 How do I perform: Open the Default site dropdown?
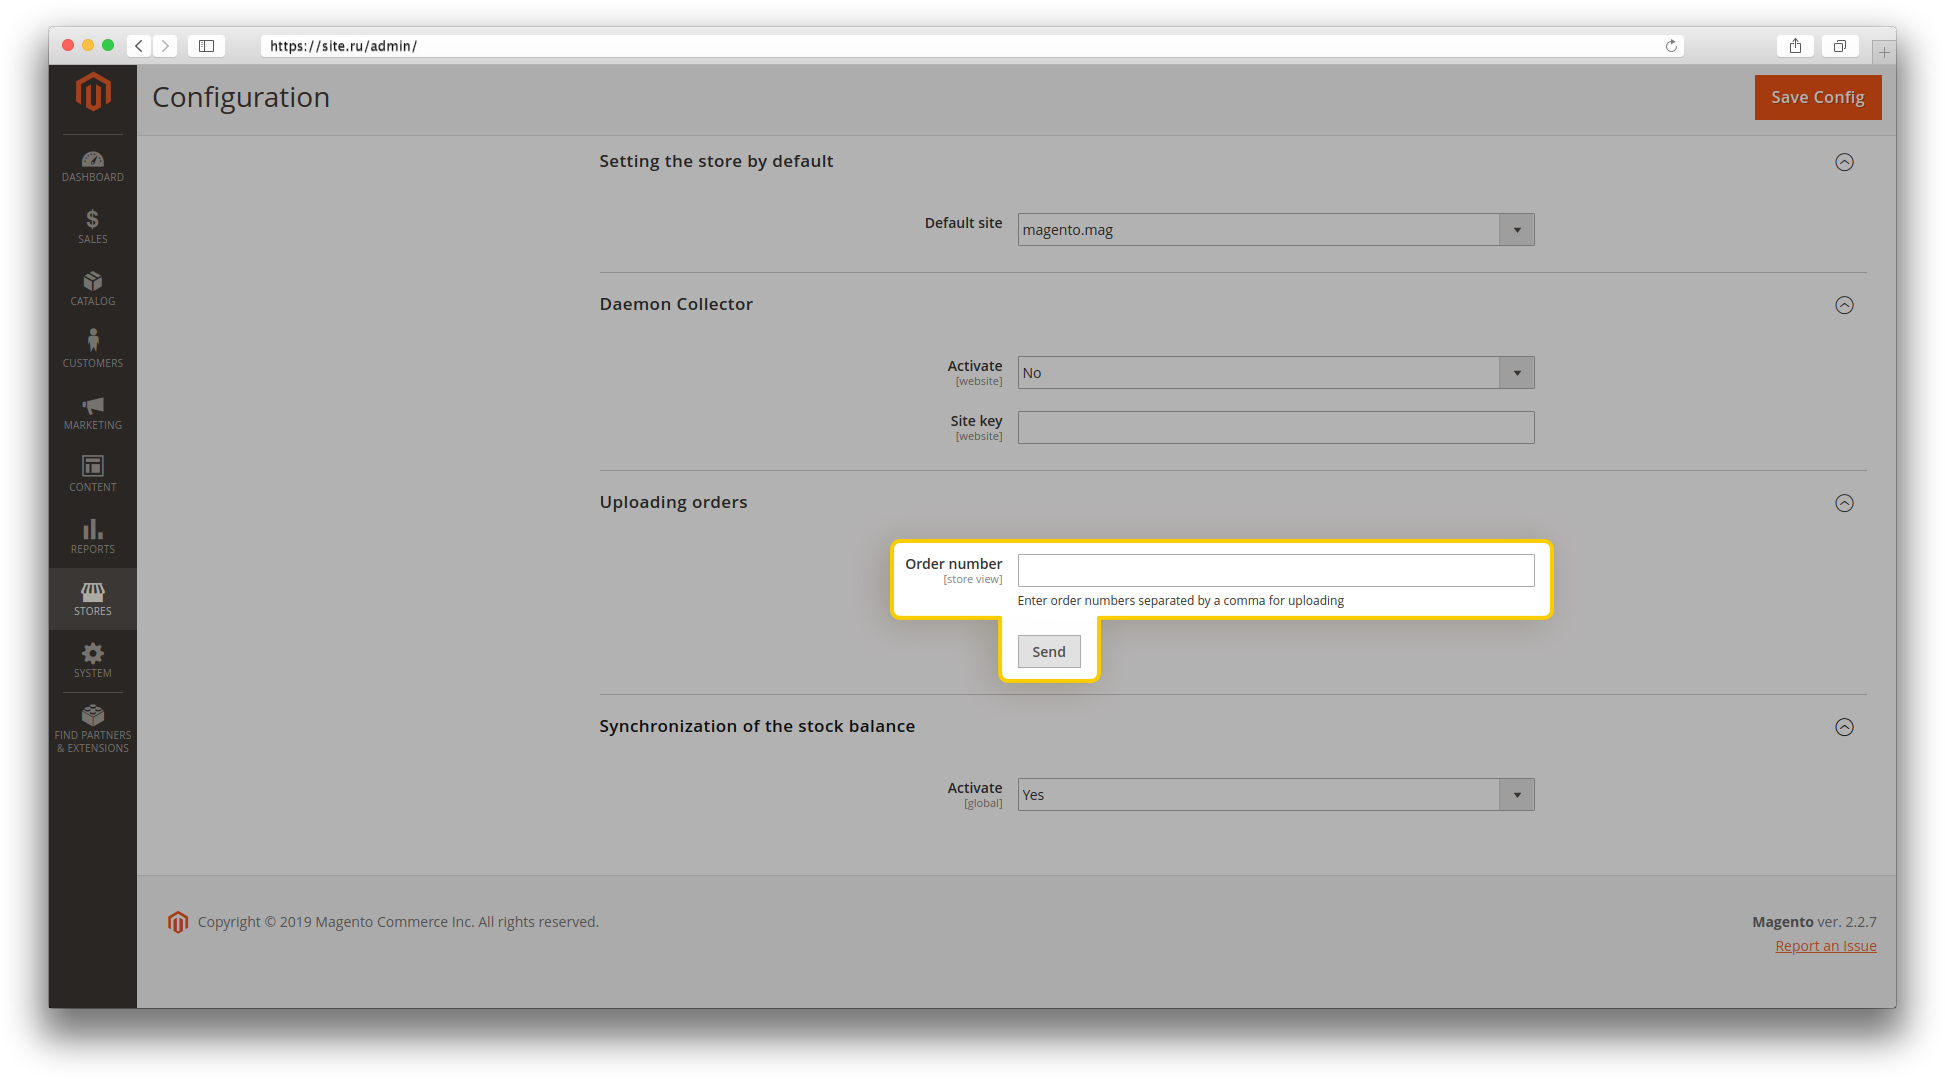tap(1276, 230)
